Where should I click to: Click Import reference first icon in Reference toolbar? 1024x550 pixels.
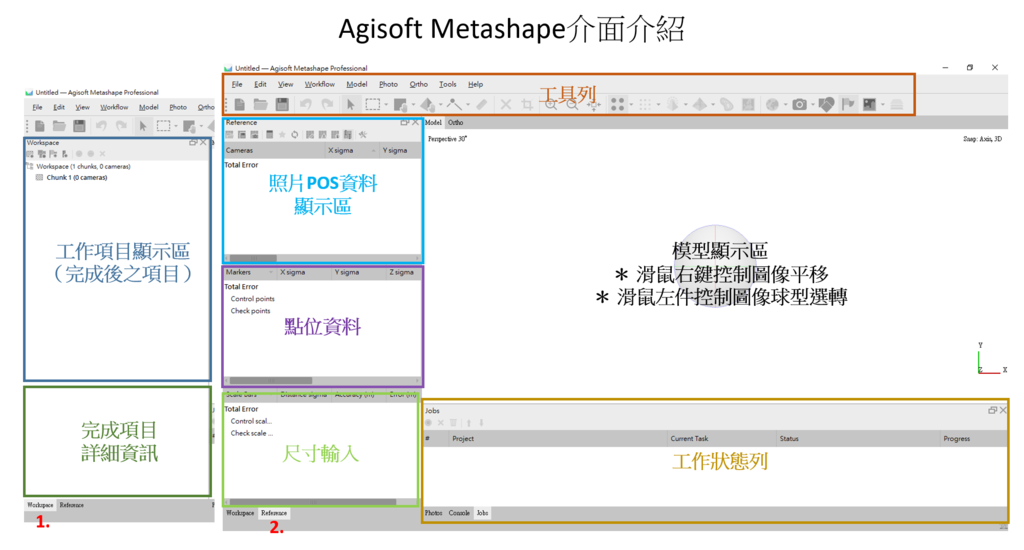click(229, 135)
